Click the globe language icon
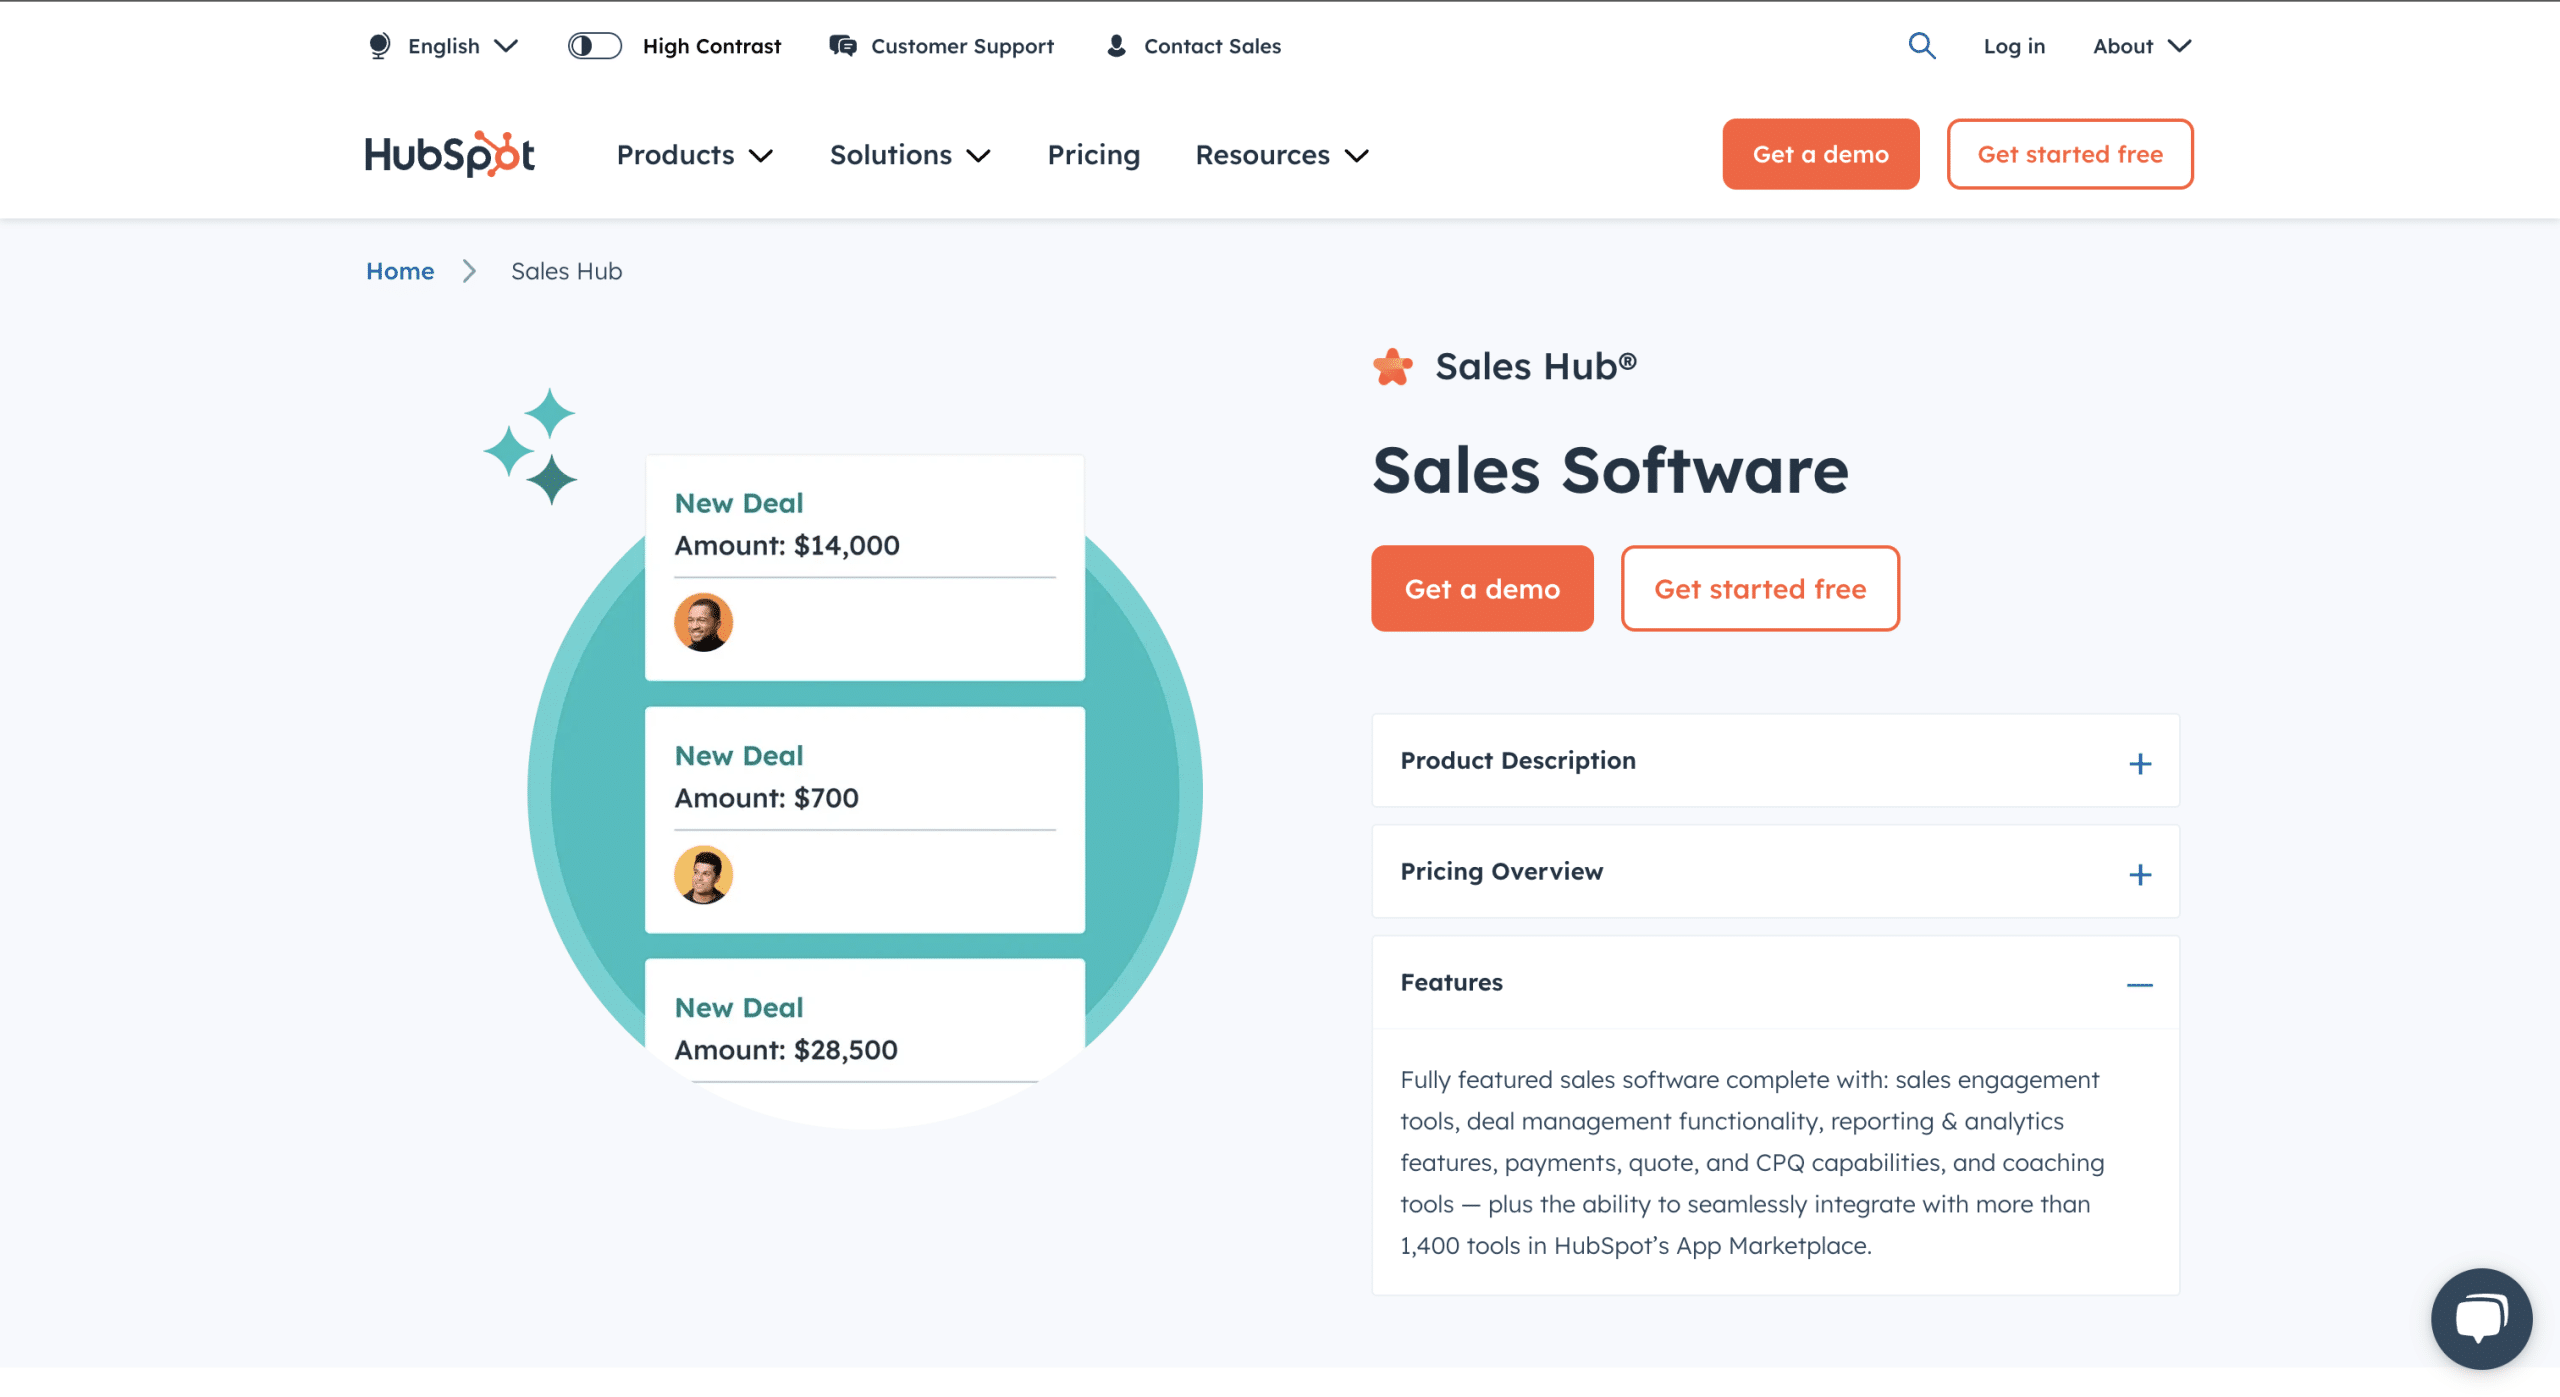 379,46
